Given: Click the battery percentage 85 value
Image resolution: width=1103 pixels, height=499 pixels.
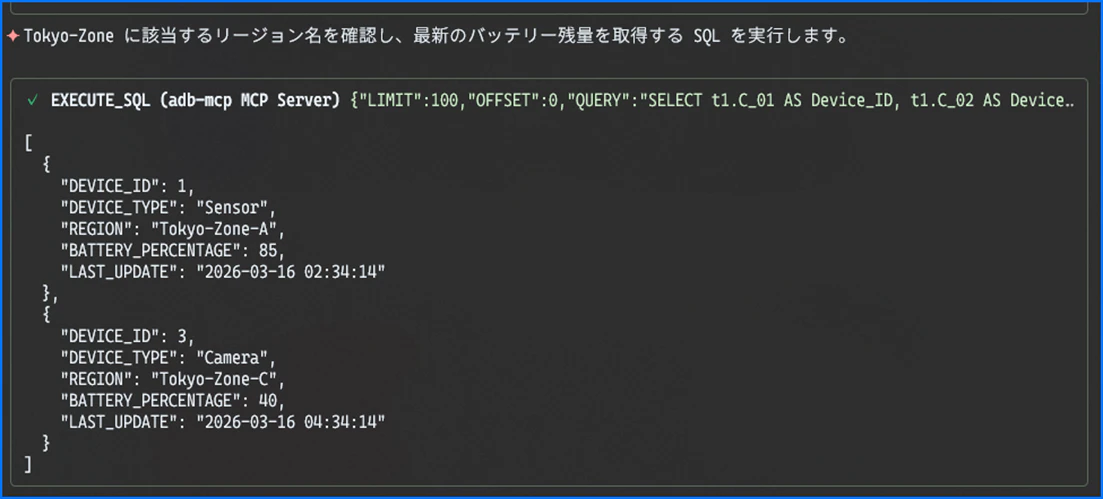Looking at the screenshot, I should (274, 250).
